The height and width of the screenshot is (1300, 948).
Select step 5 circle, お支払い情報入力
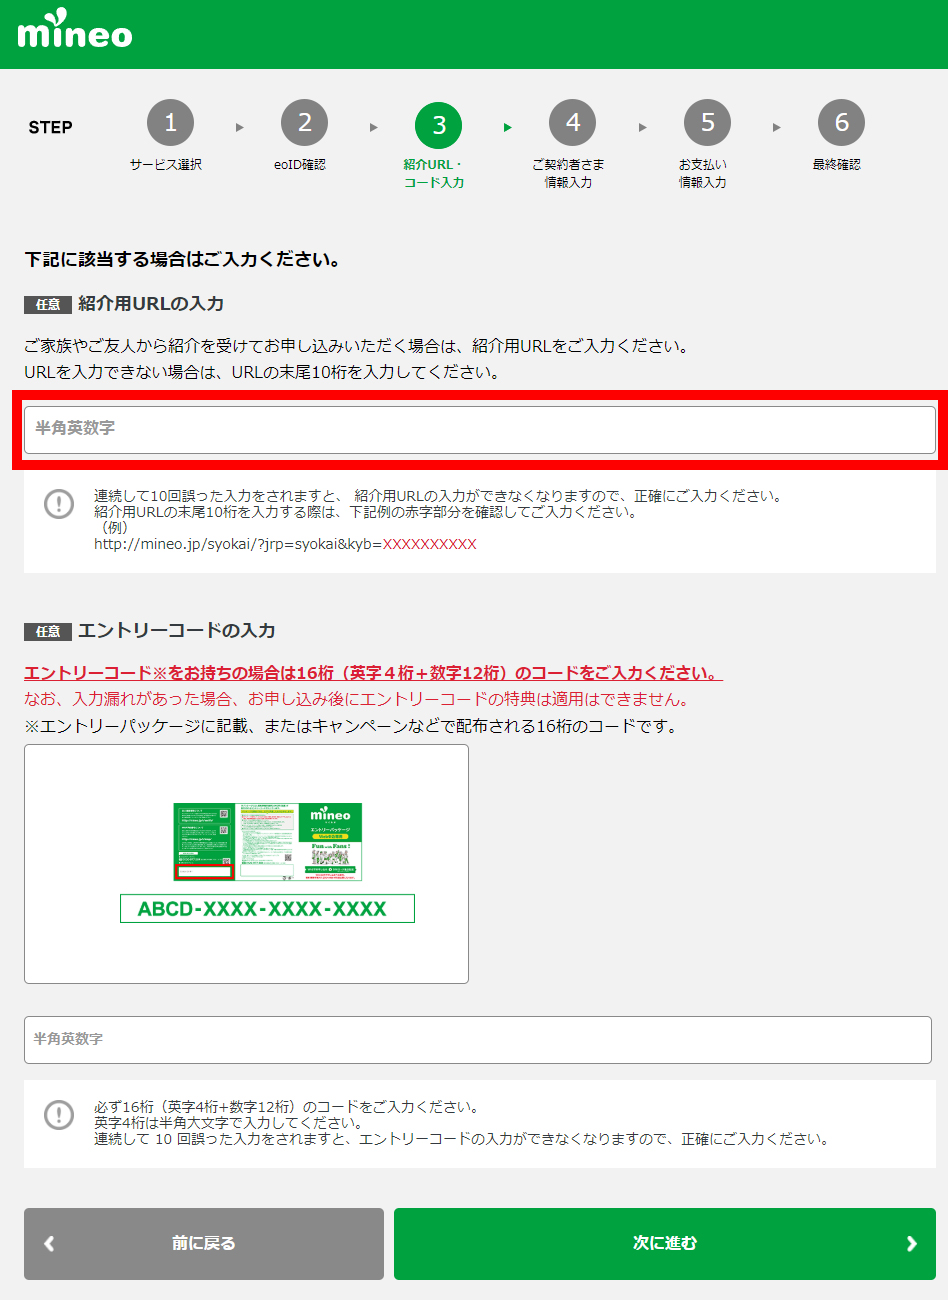tap(707, 124)
